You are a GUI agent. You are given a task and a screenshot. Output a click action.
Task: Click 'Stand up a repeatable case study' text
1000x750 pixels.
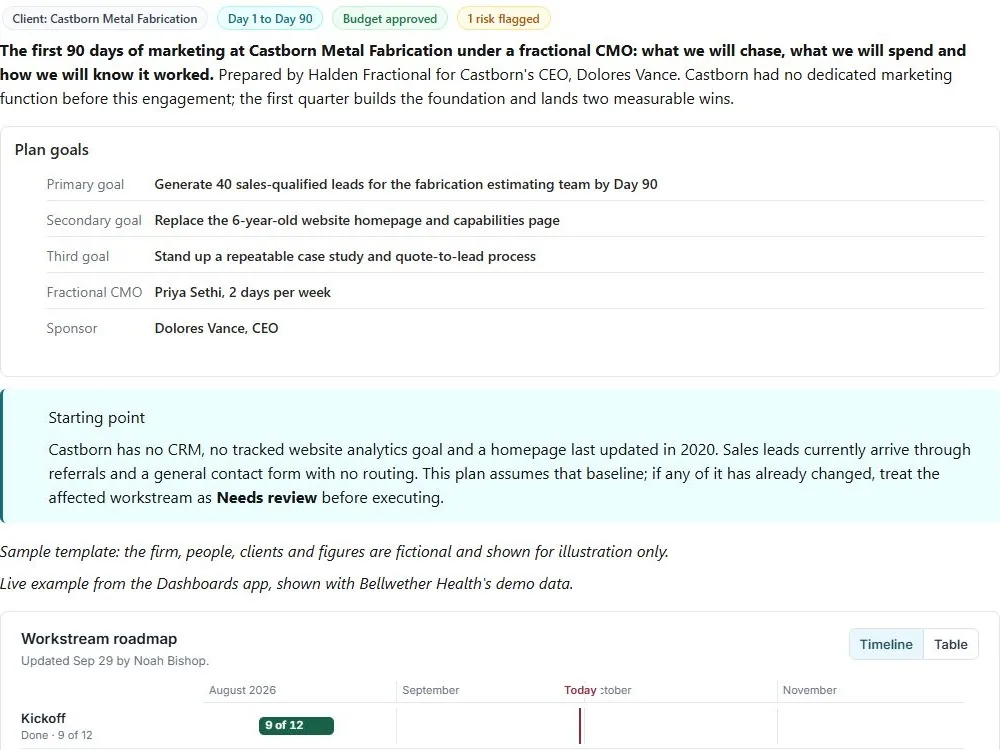coord(345,256)
